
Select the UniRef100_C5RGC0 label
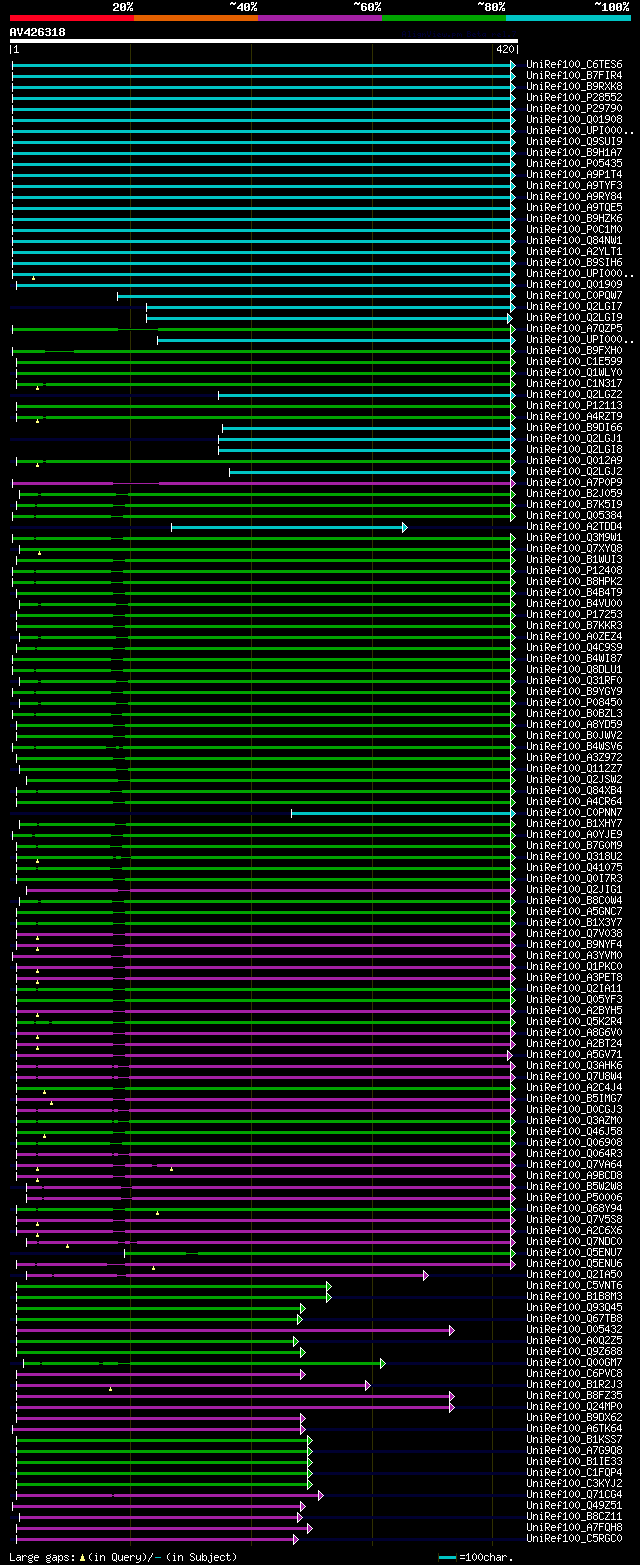[573, 1538]
